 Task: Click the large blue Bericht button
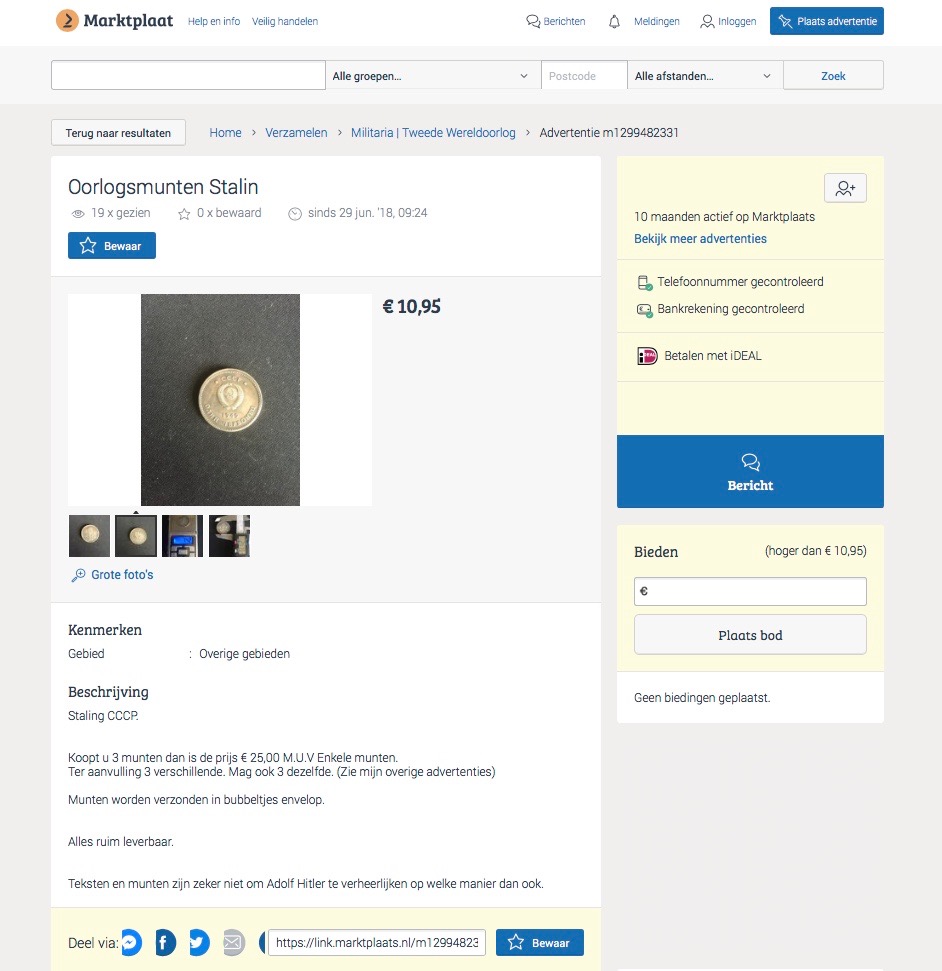750,471
